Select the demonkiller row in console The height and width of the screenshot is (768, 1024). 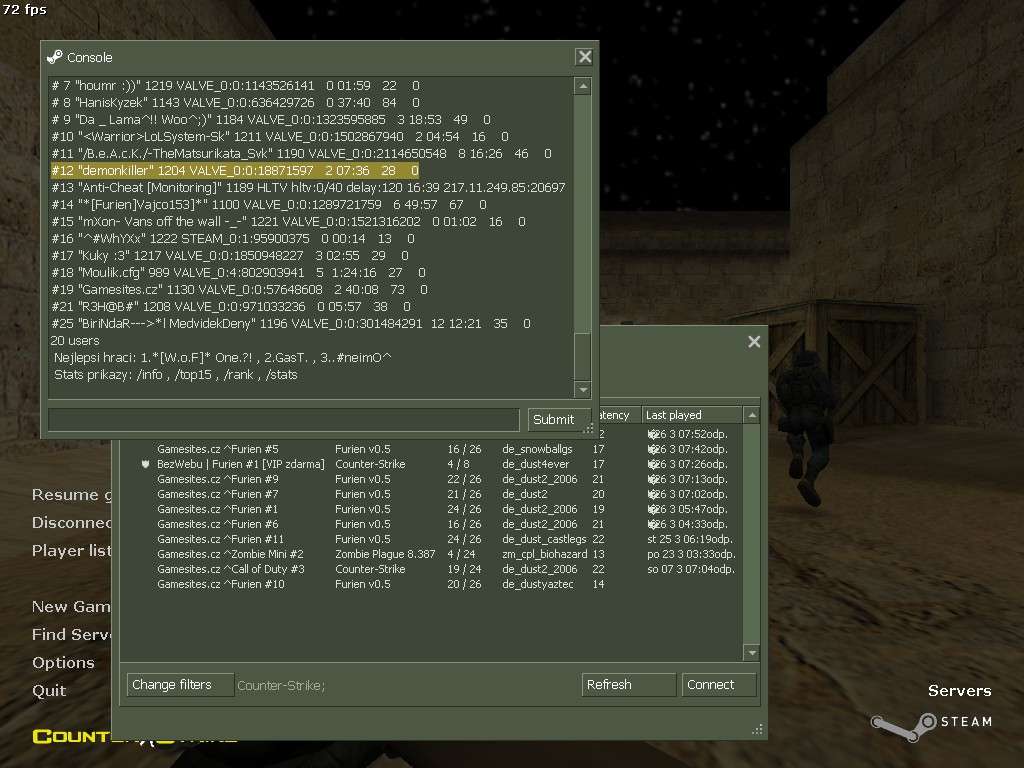pos(235,171)
